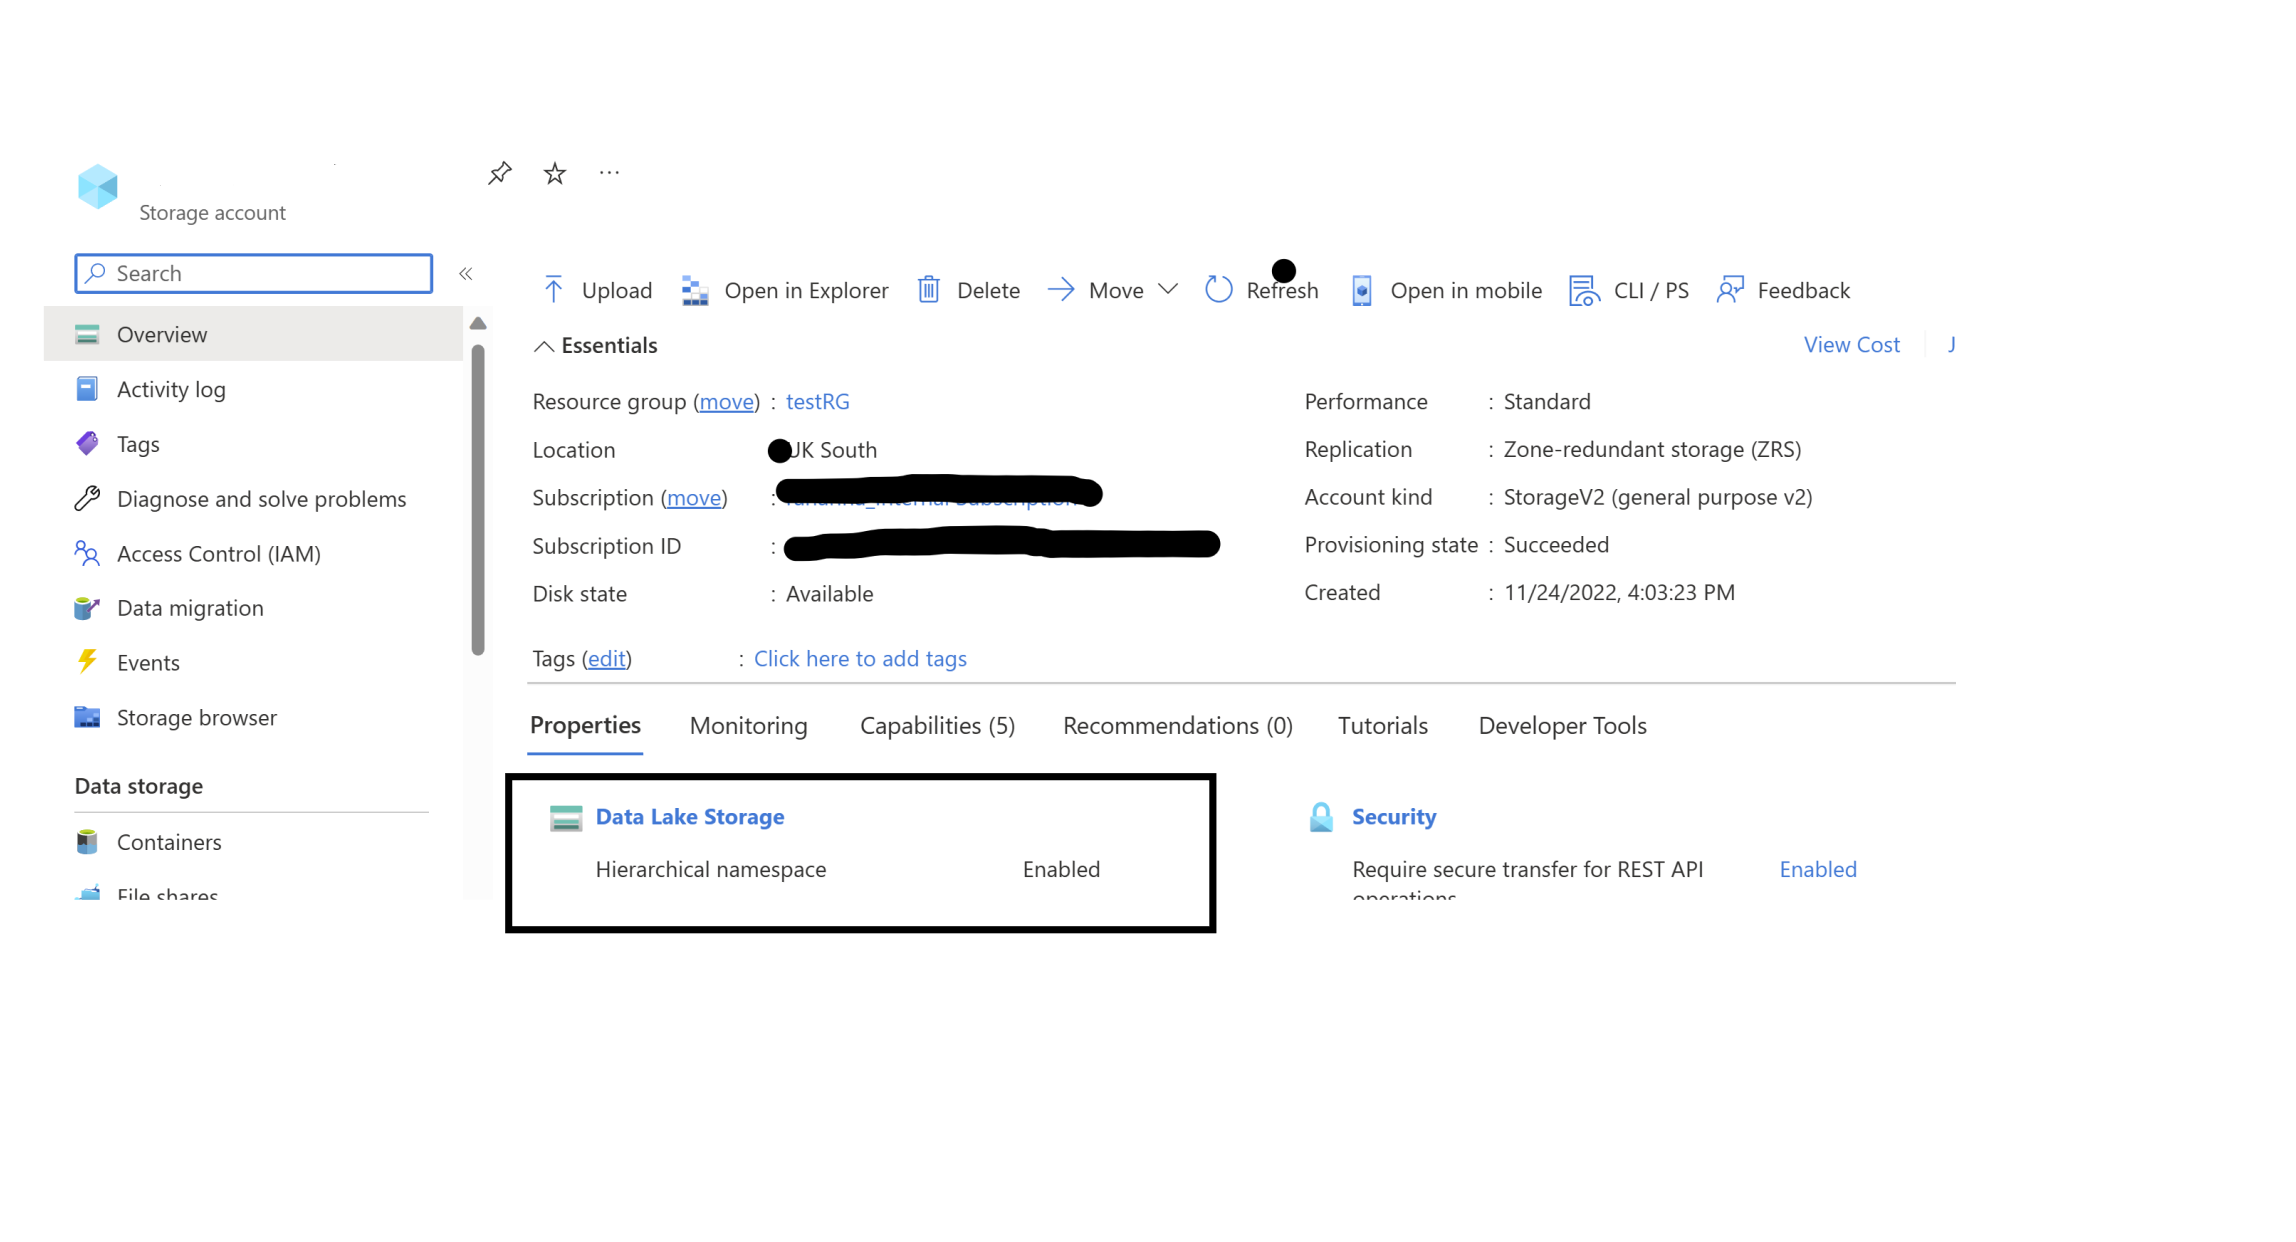The image size is (2296, 1242).
Task: Collapse the sidebar with double chevron
Action: pyautogui.click(x=466, y=273)
